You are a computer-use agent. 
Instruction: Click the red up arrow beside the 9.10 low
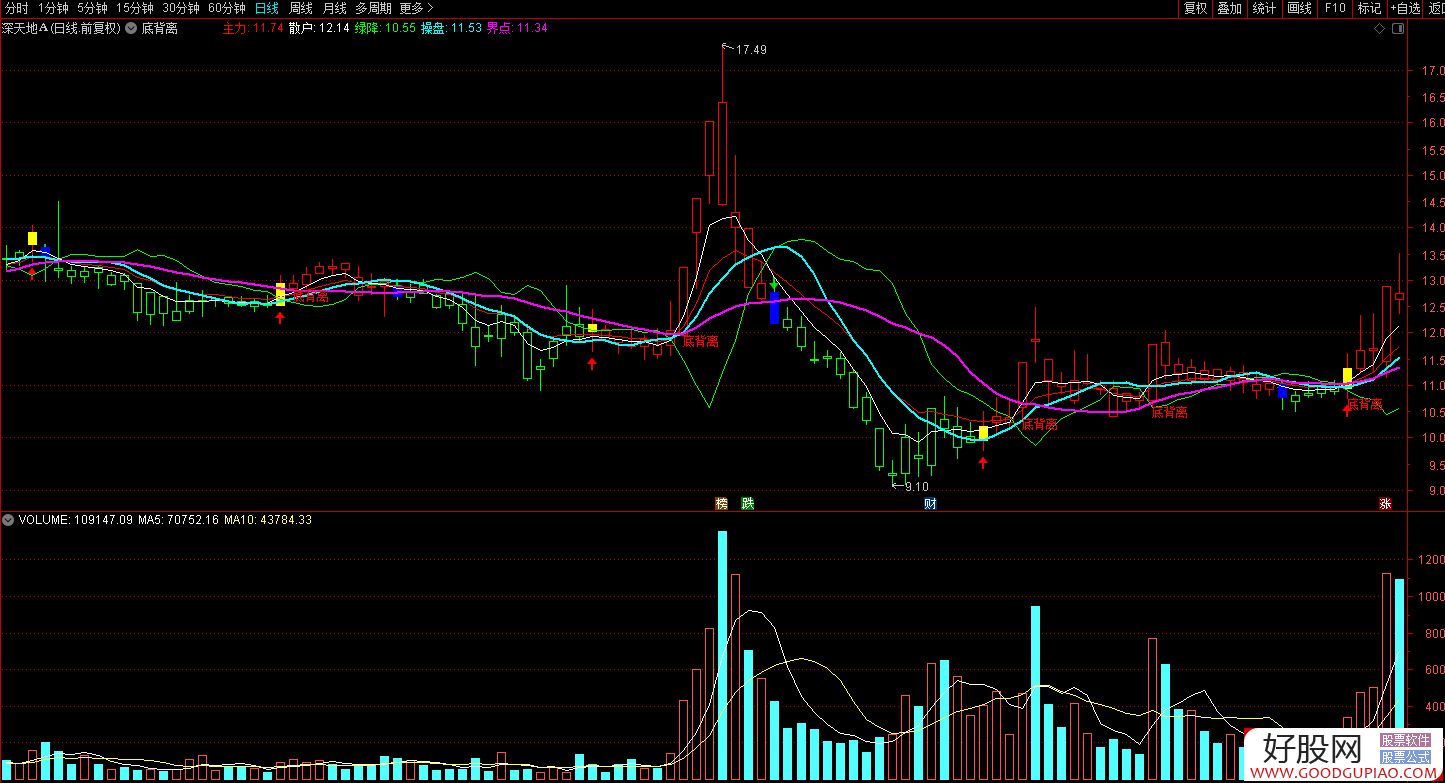[983, 463]
